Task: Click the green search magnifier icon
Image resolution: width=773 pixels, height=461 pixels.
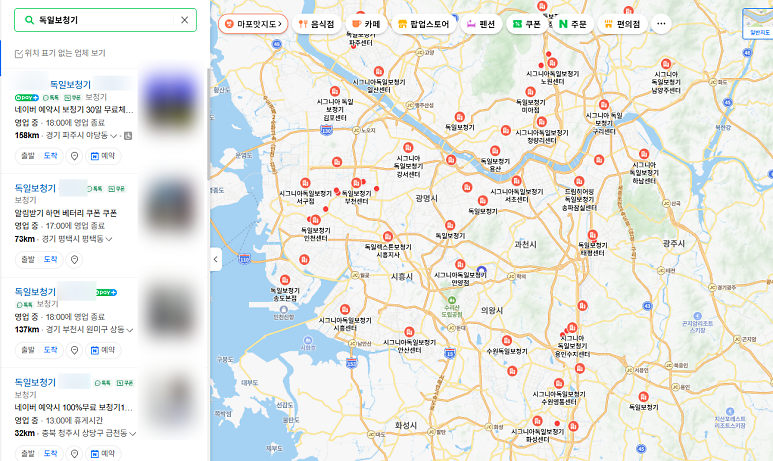Action: tap(29, 20)
